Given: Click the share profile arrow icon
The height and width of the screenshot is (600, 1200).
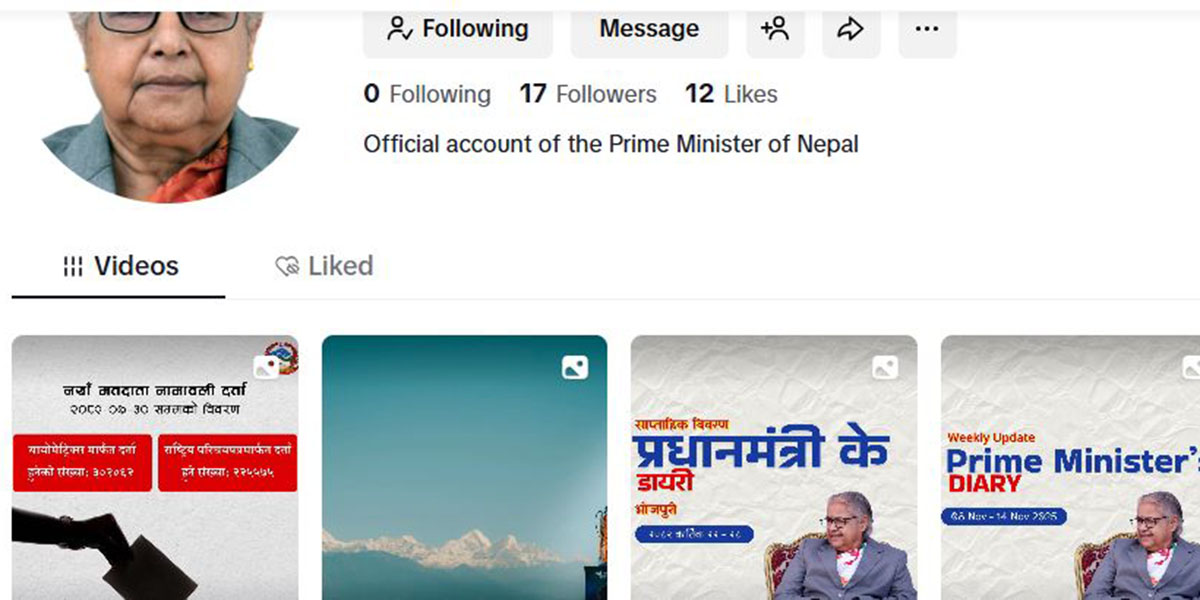Looking at the screenshot, I should (851, 29).
